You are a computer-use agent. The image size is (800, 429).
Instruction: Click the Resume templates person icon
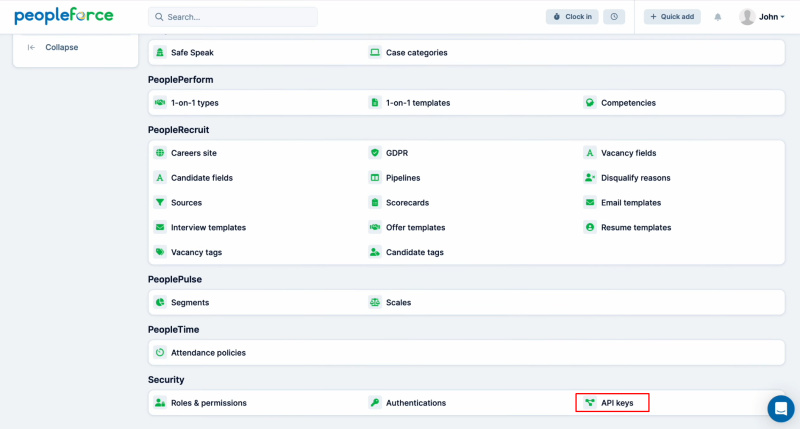[590, 228]
